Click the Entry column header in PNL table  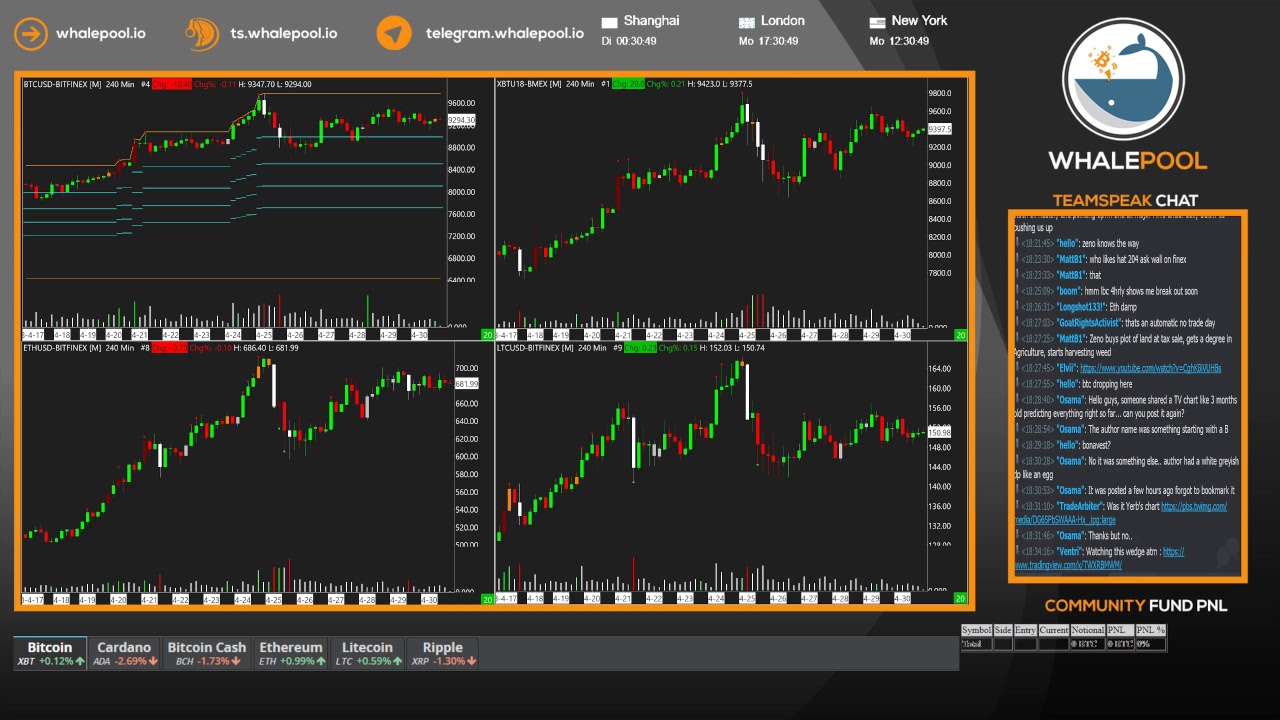(x=1025, y=630)
